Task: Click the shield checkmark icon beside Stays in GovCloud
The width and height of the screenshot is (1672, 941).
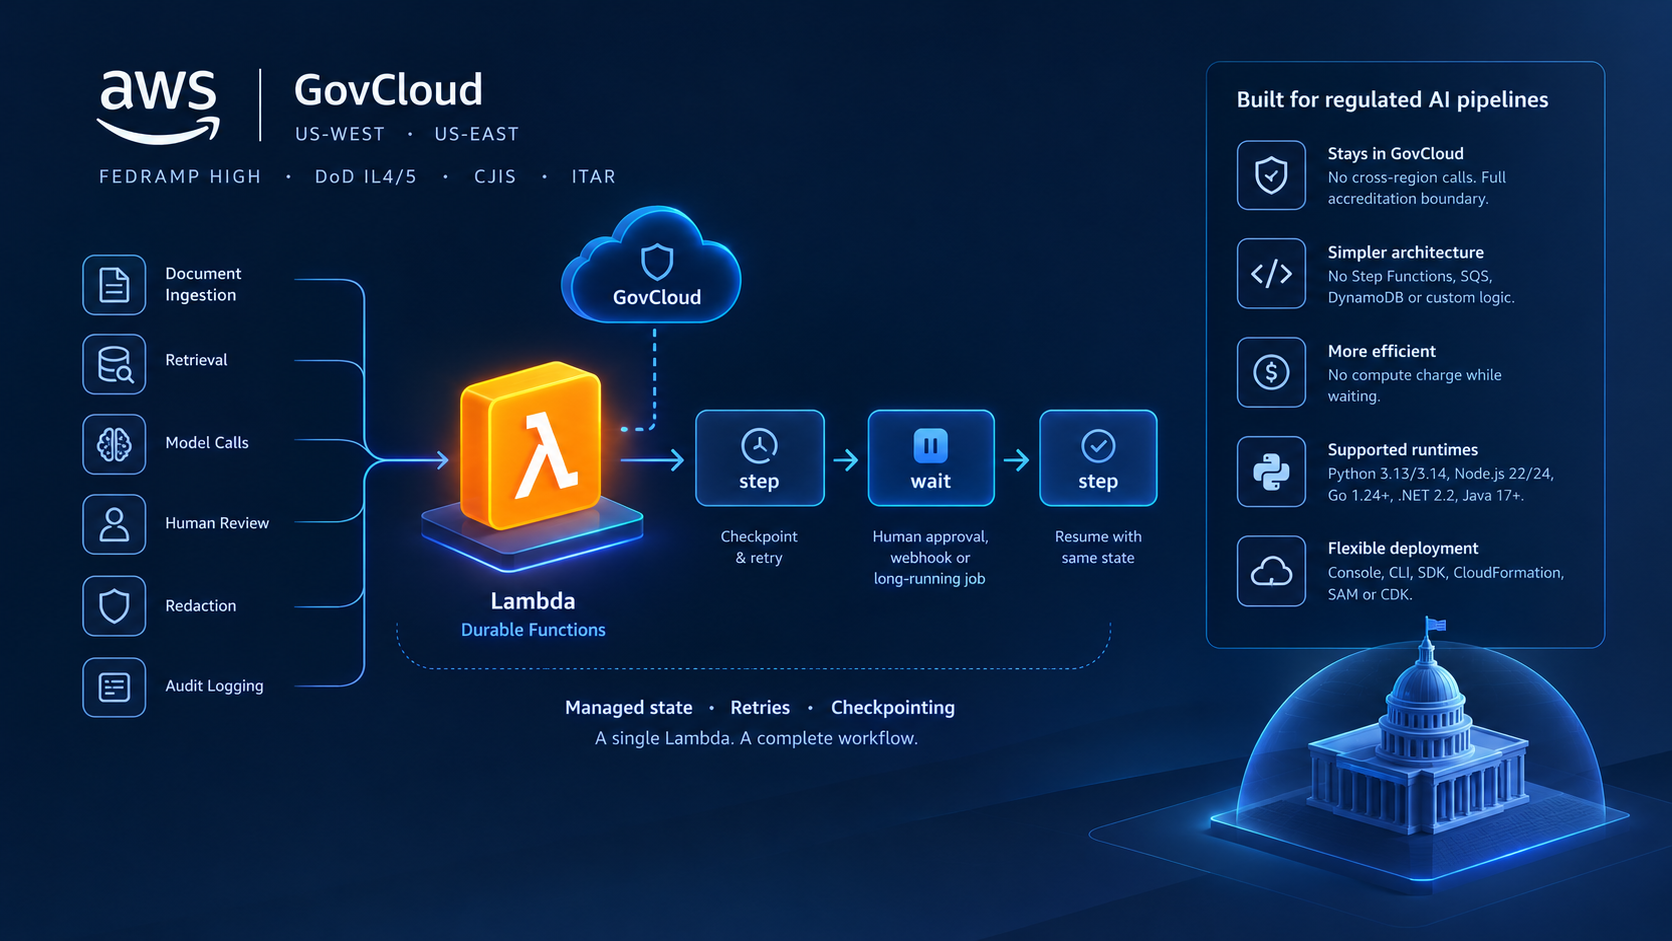Action: pos(1271,175)
